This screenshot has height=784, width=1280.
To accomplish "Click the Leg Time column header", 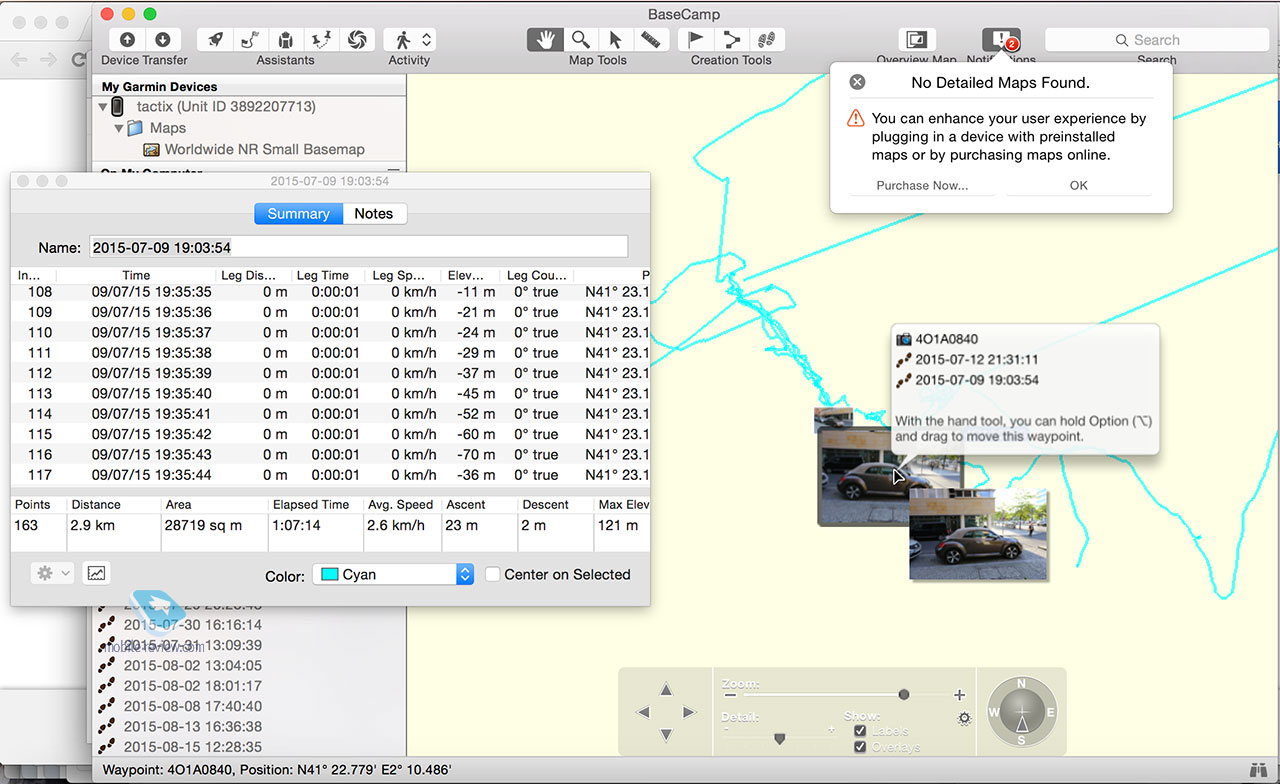I will pos(329,275).
